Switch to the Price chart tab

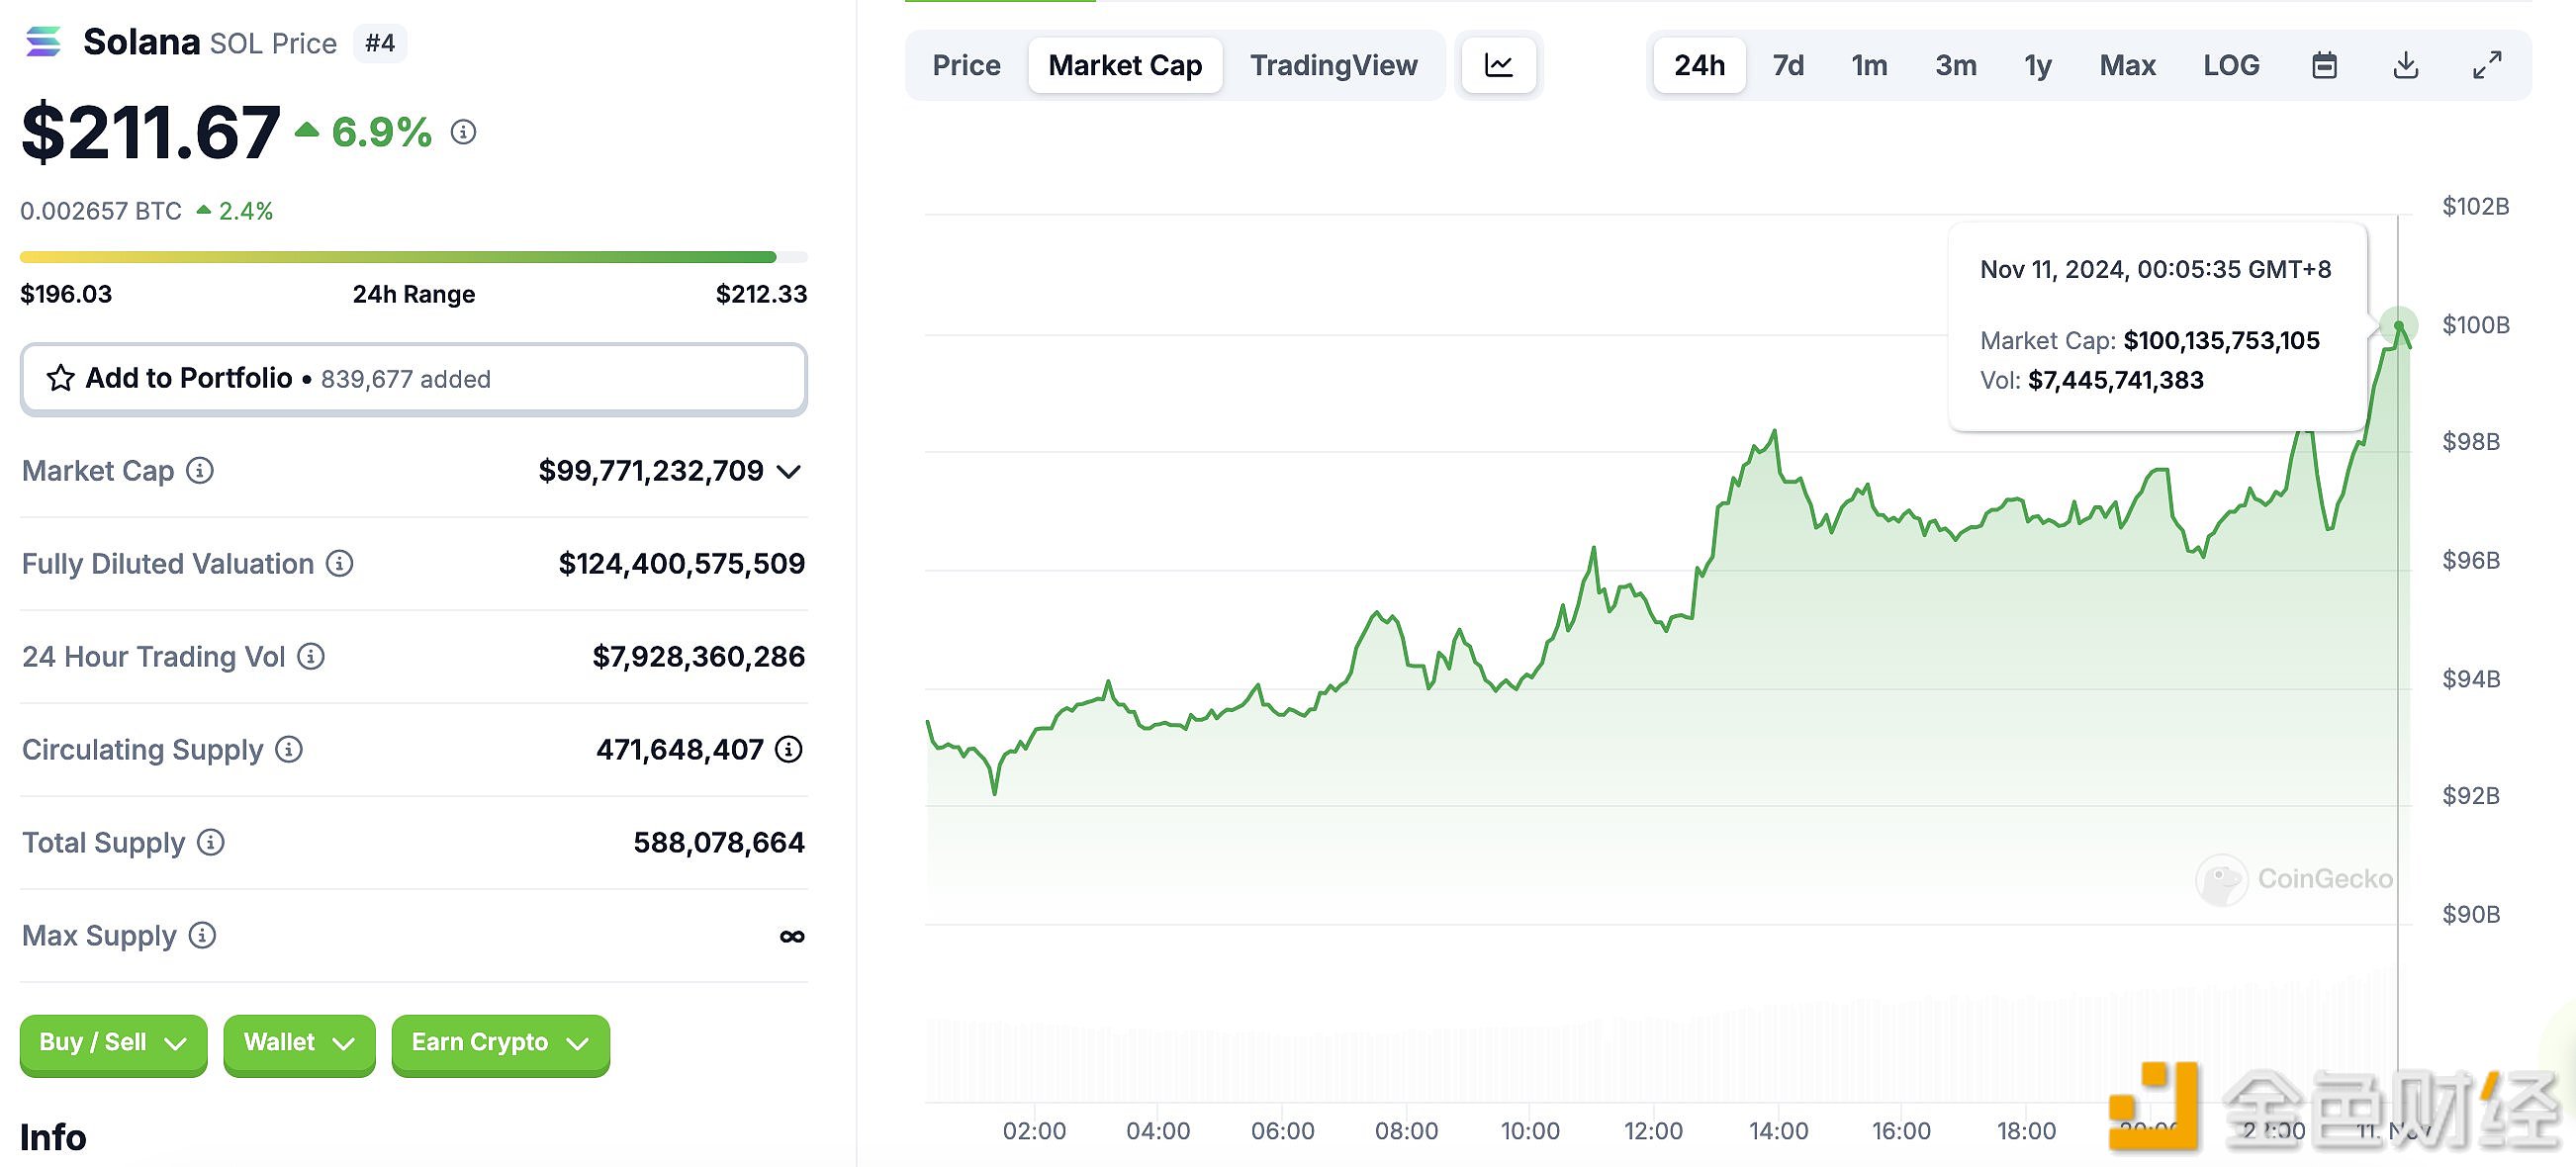pos(966,66)
